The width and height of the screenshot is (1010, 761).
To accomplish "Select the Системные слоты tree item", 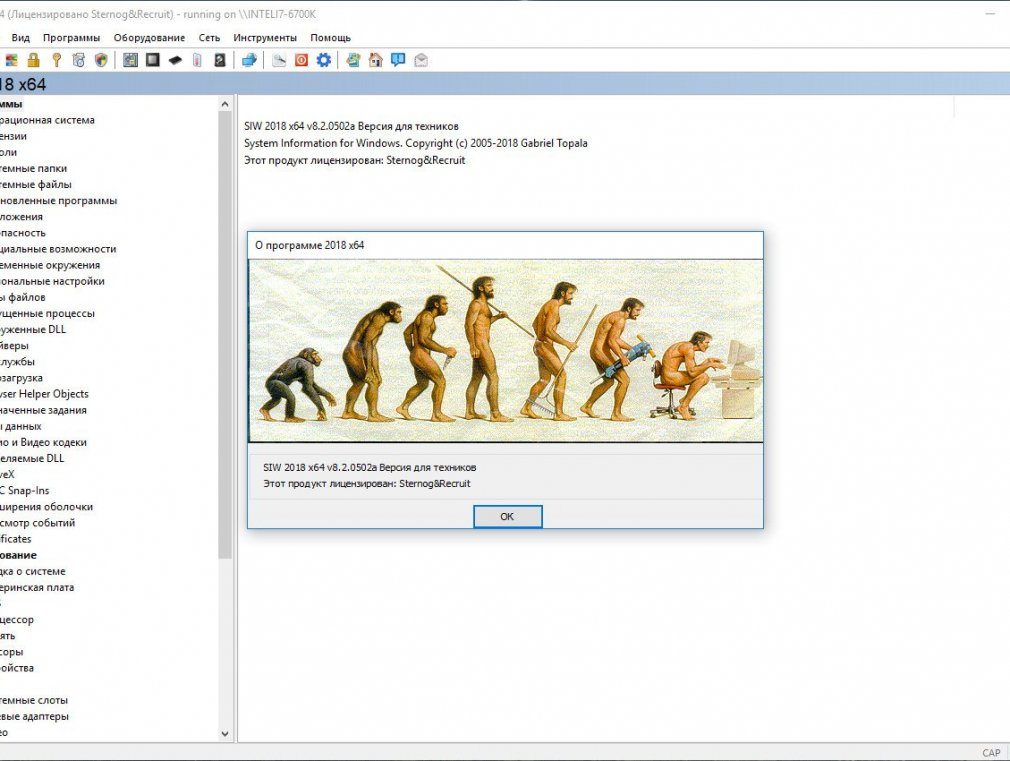I will [x=33, y=700].
